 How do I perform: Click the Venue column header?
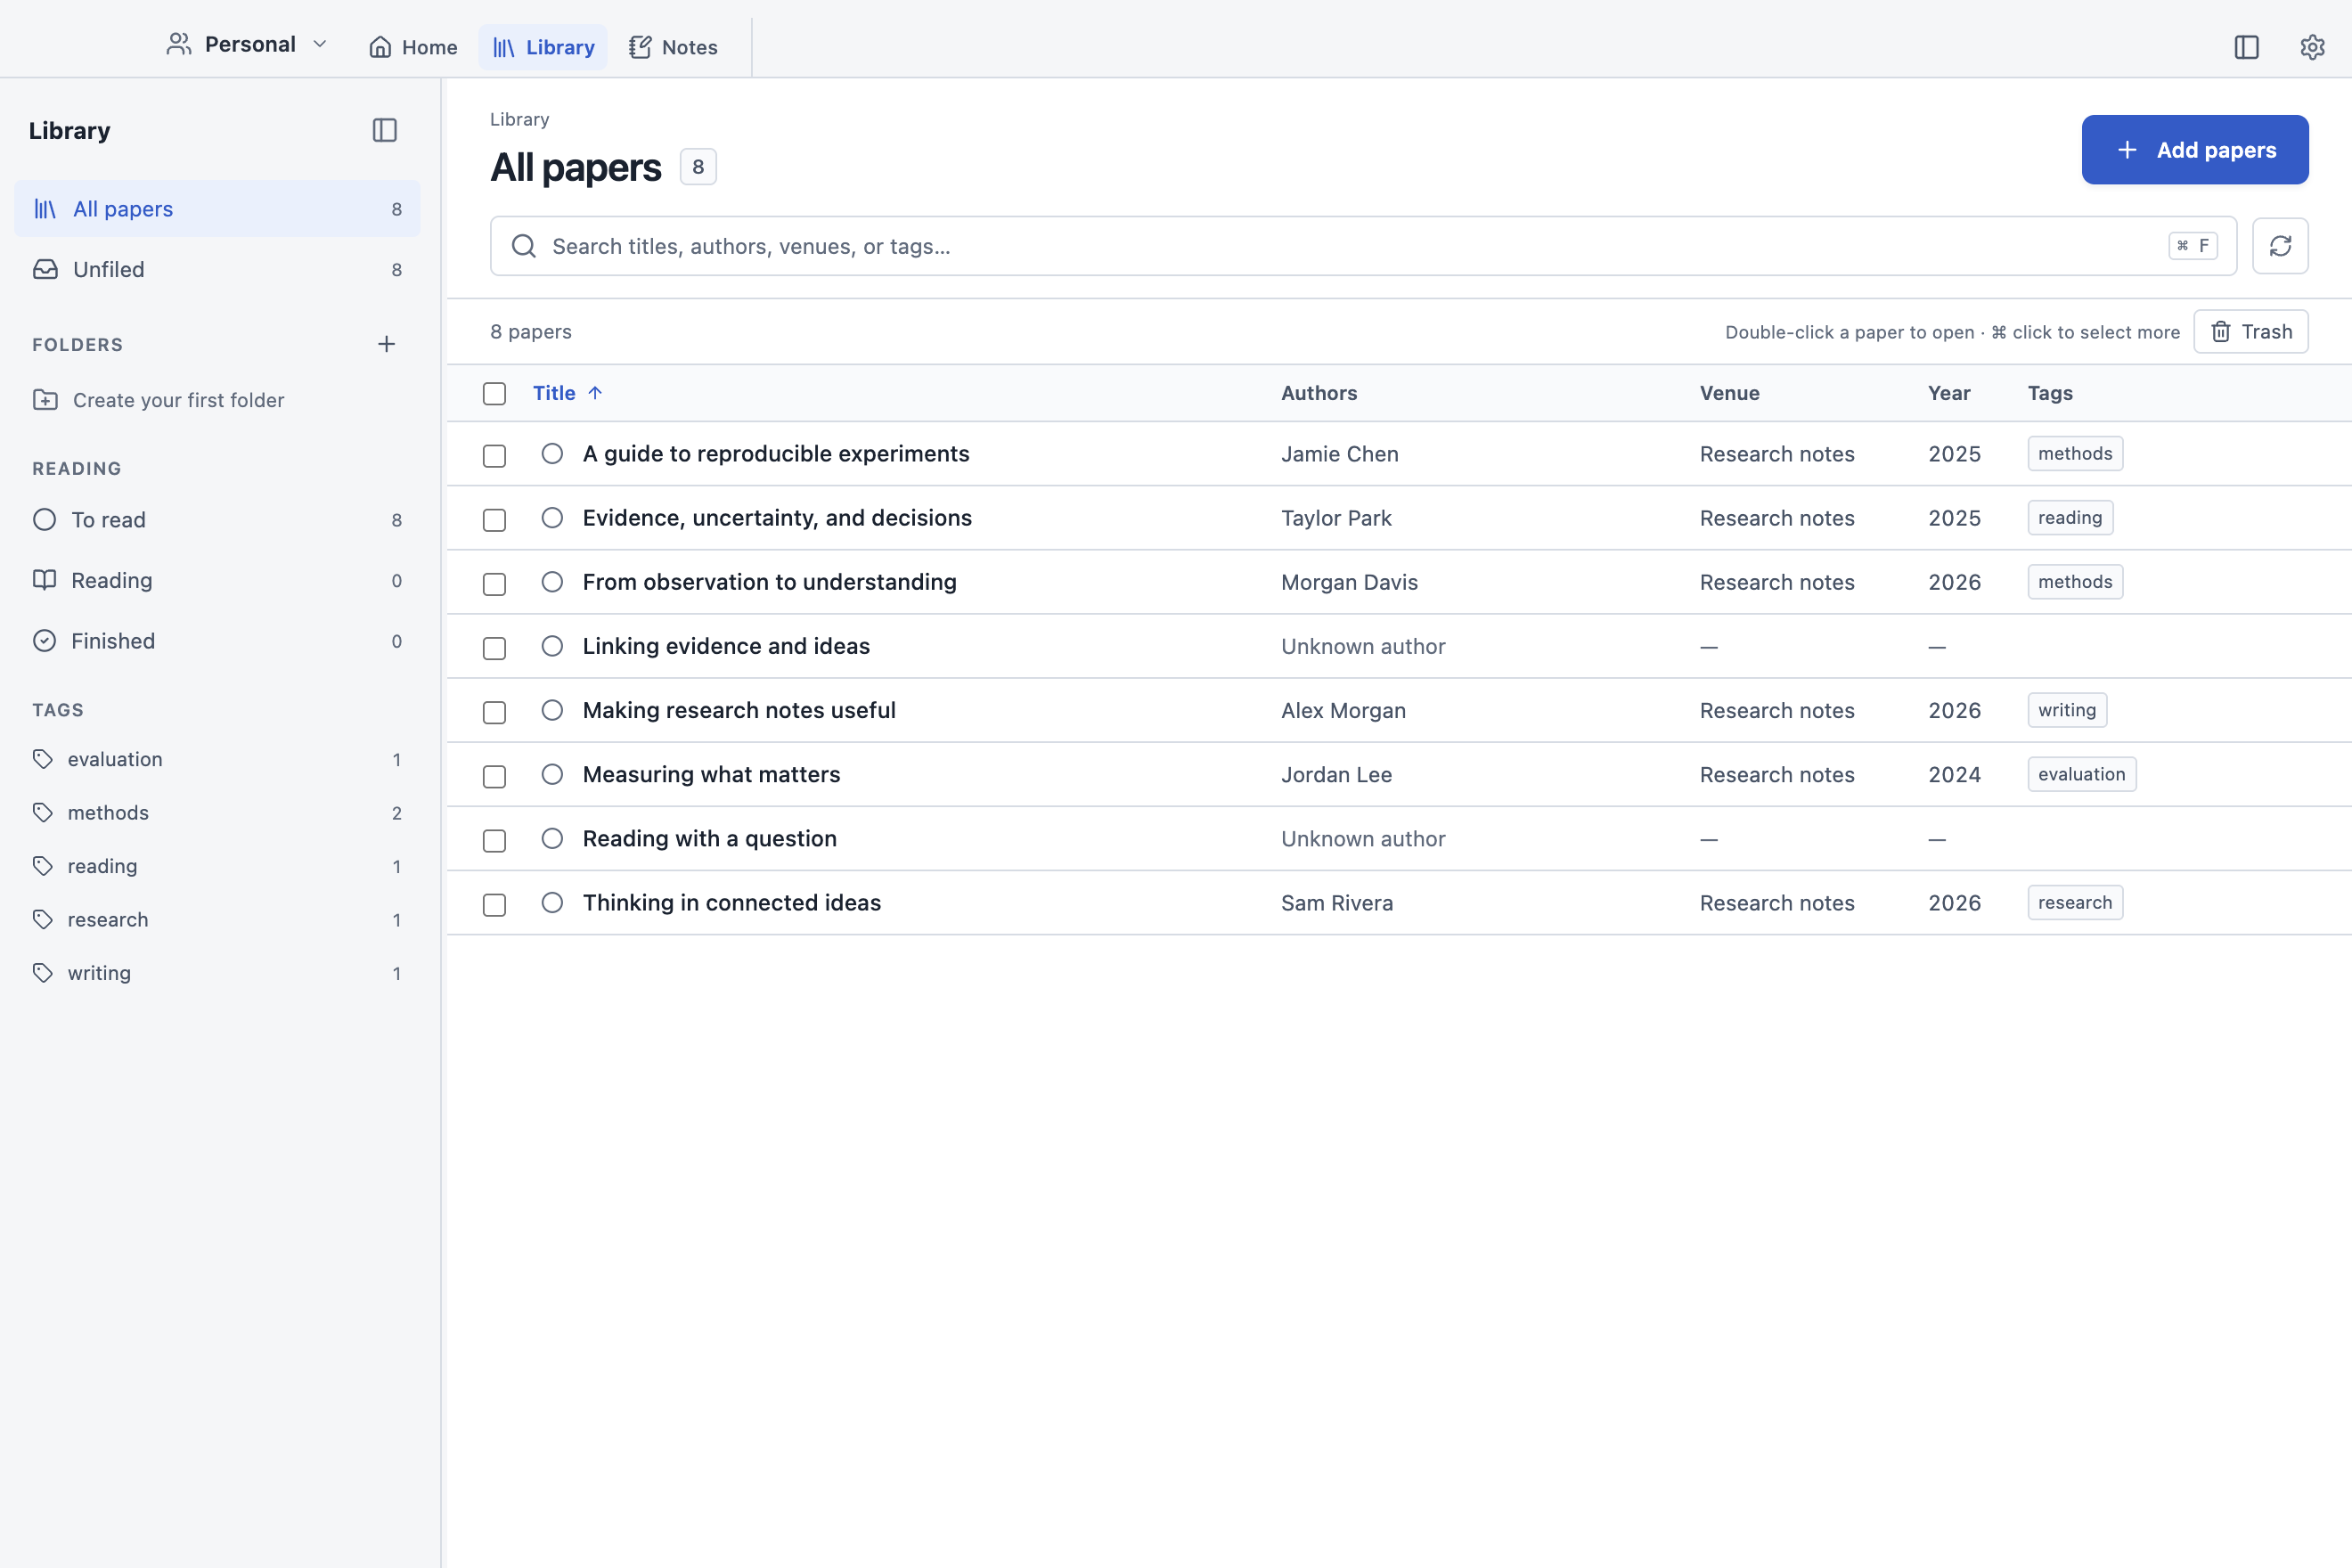[1730, 393]
